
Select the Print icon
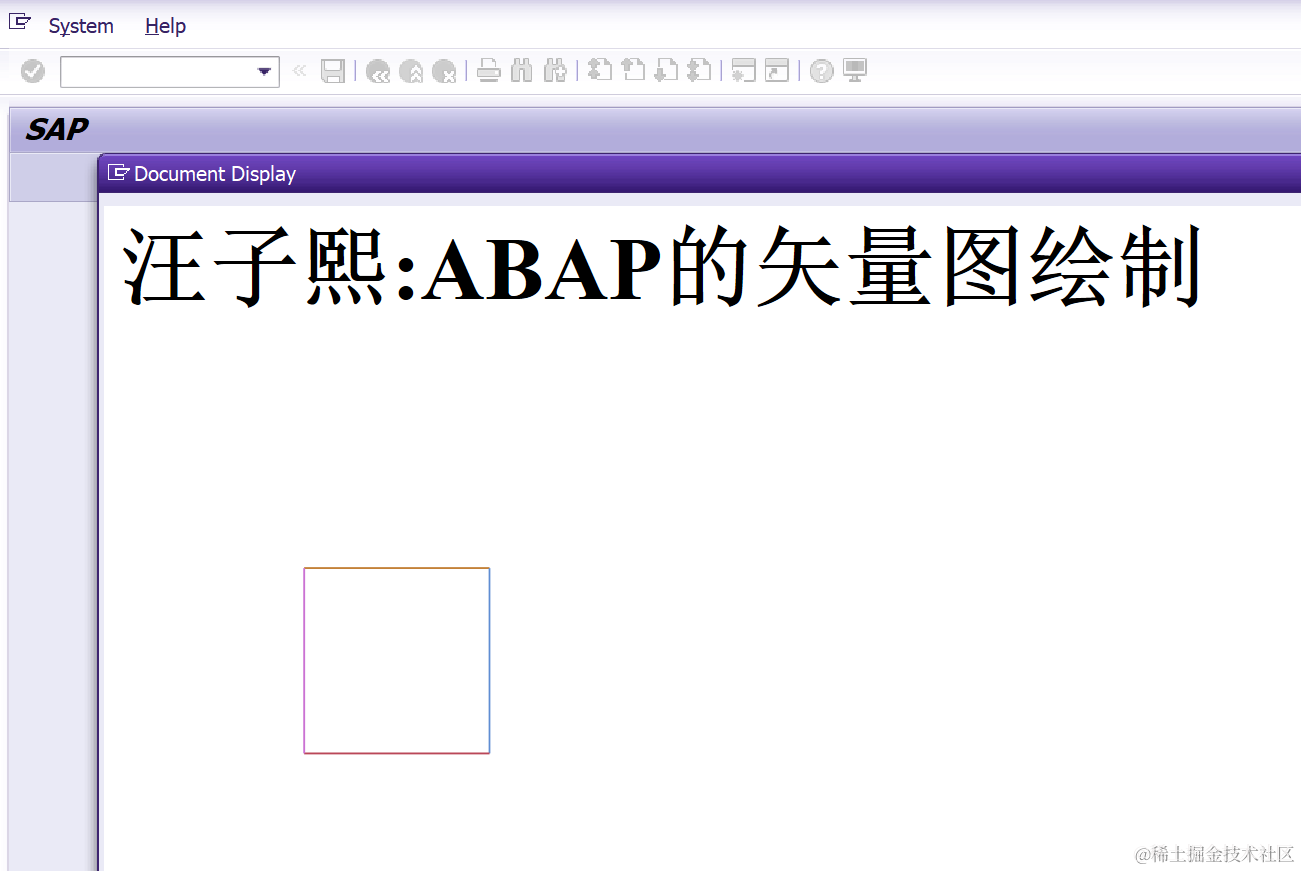click(488, 71)
